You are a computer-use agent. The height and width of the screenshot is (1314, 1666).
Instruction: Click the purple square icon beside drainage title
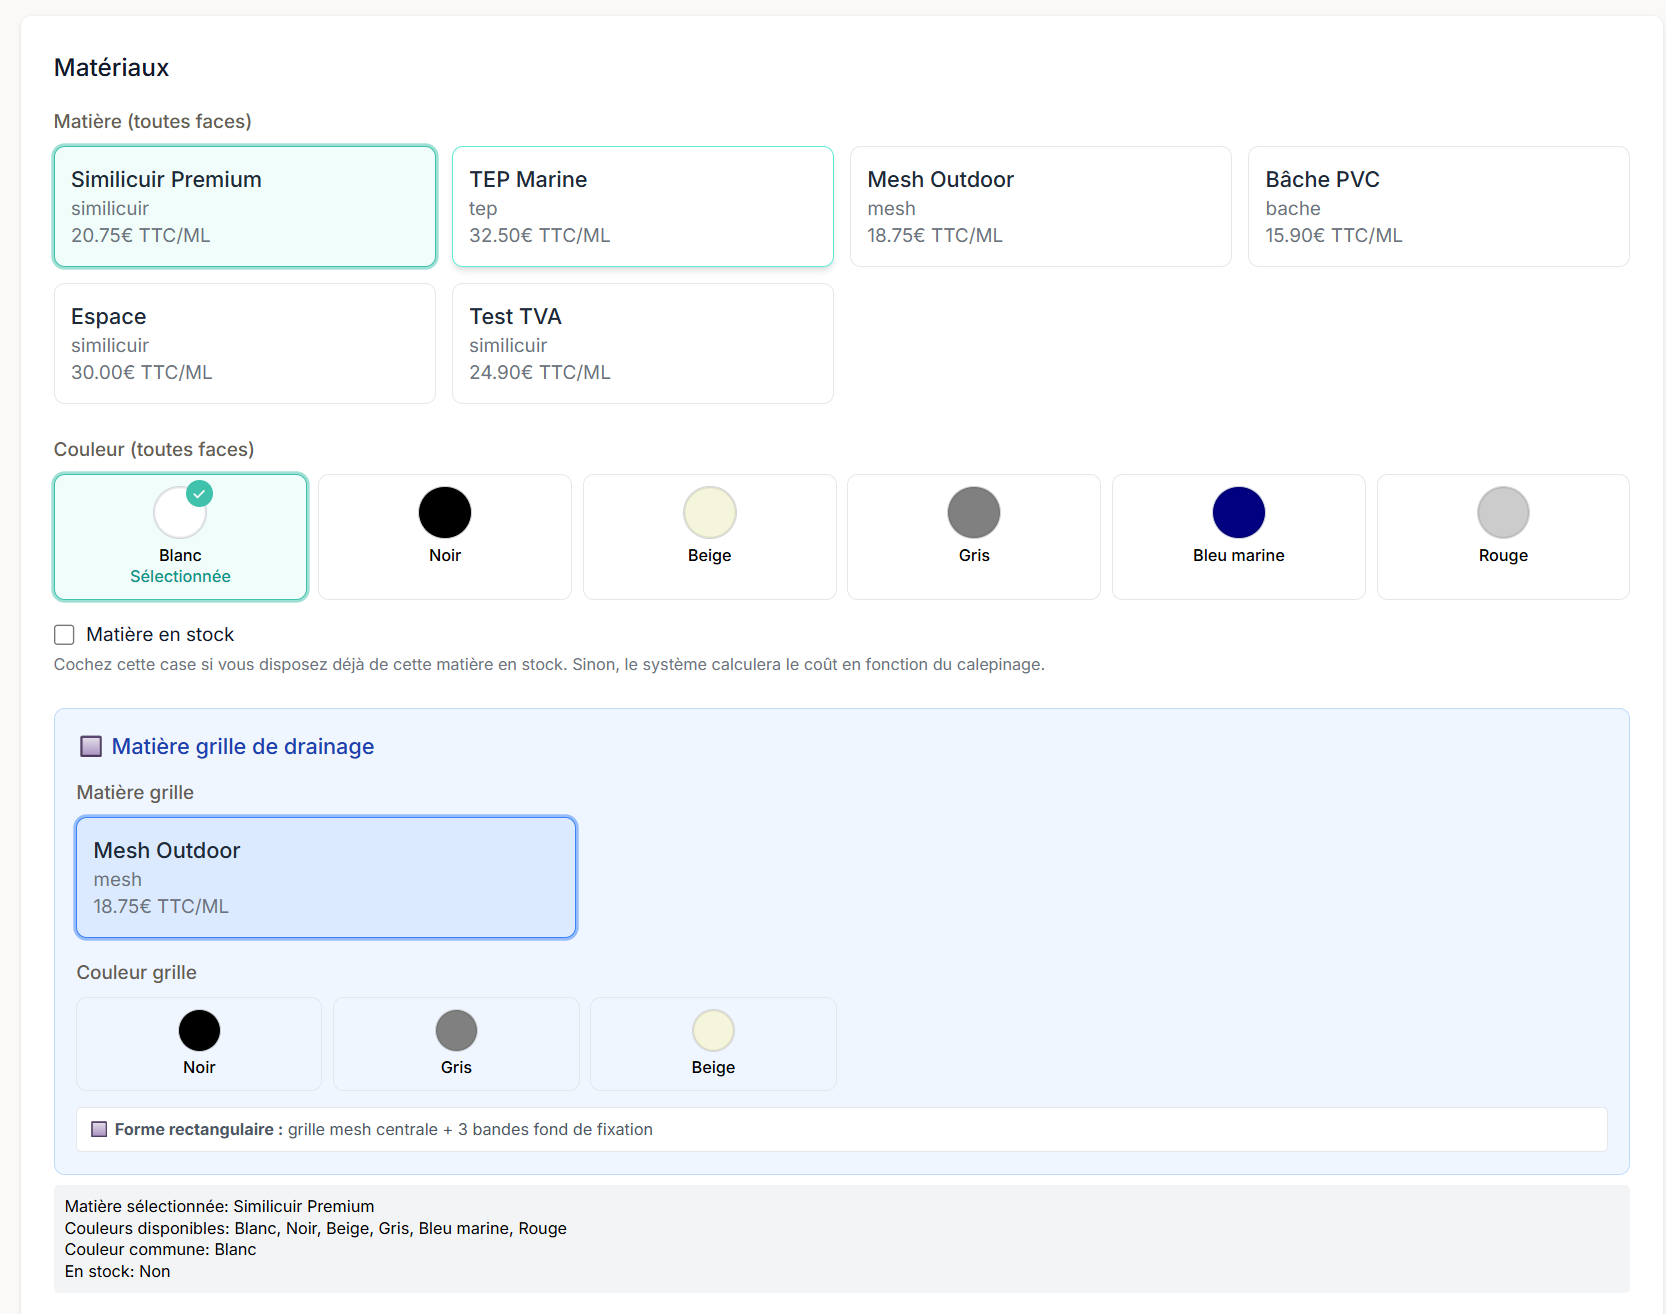[x=91, y=747]
